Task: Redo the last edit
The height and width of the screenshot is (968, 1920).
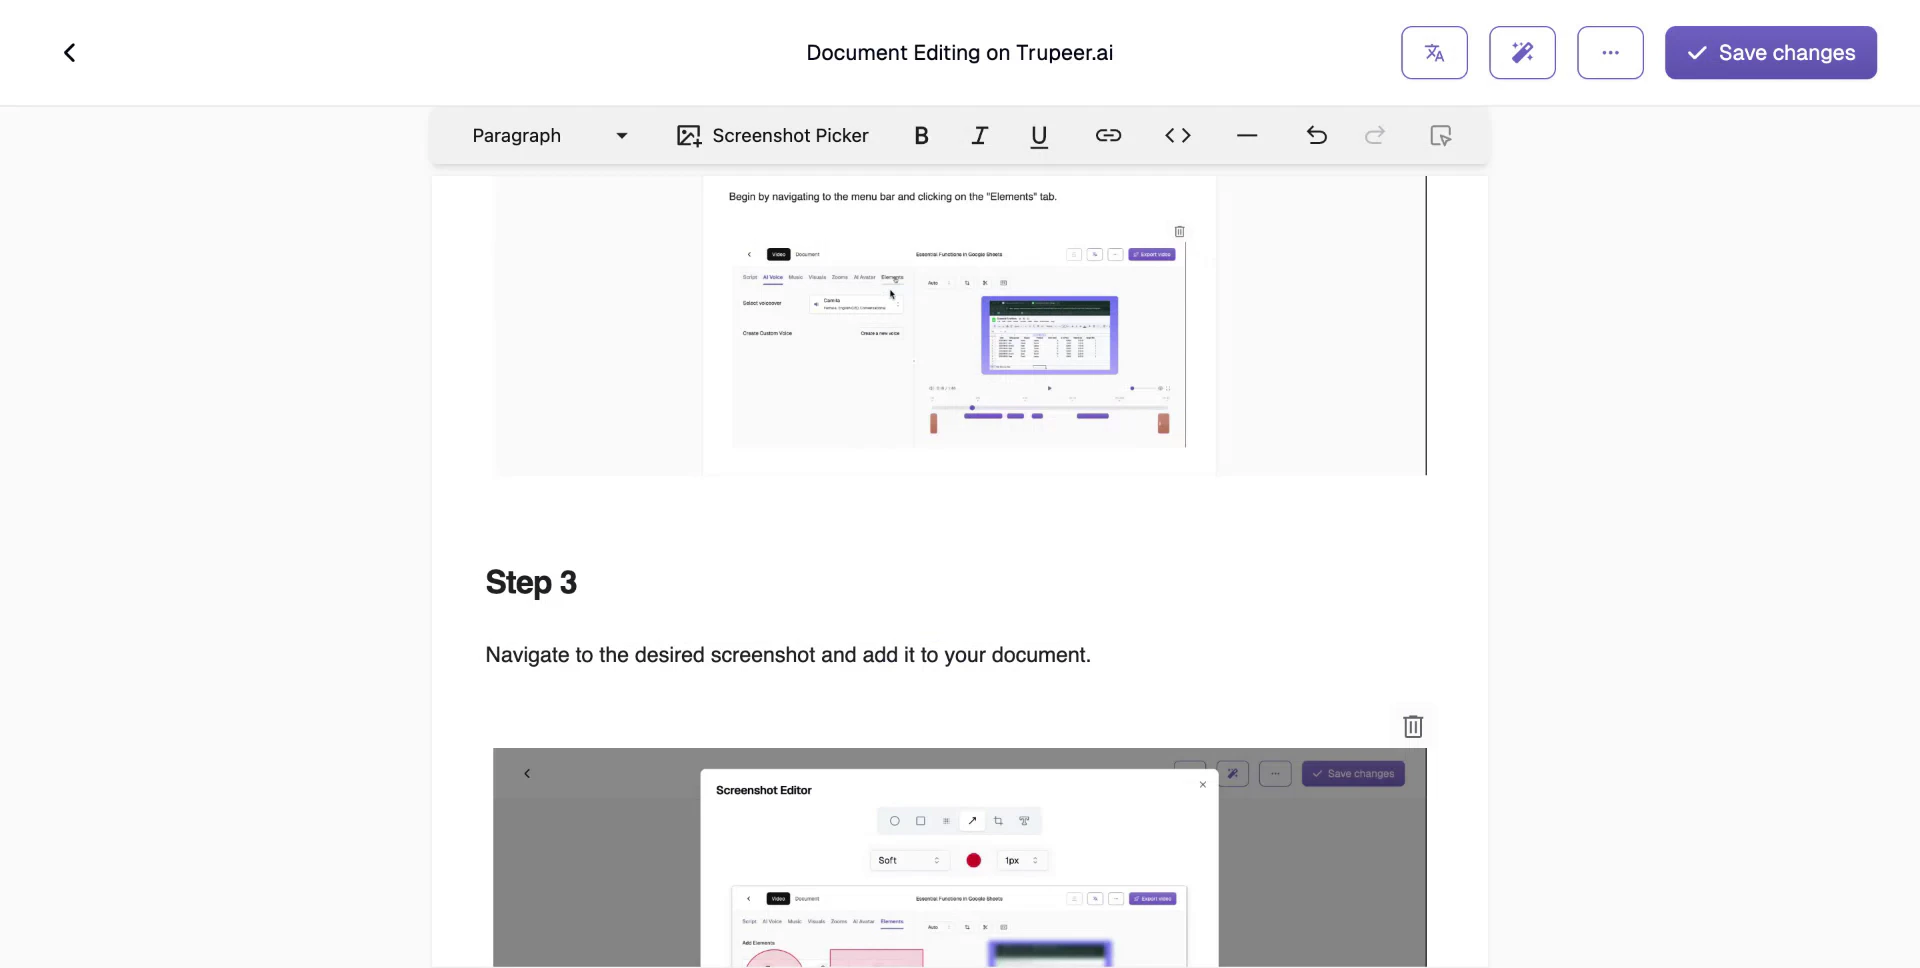Action: point(1374,136)
